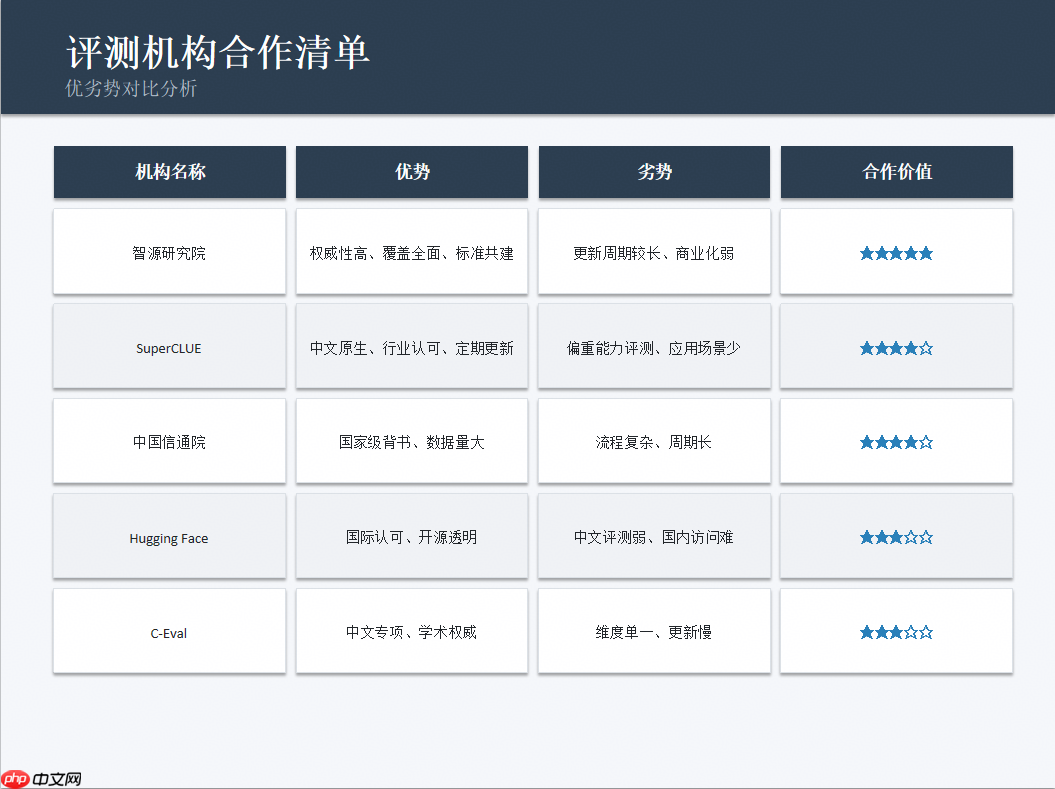Select the C-Eval cell
Image resolution: width=1055 pixels, height=789 pixels.
pos(170,631)
